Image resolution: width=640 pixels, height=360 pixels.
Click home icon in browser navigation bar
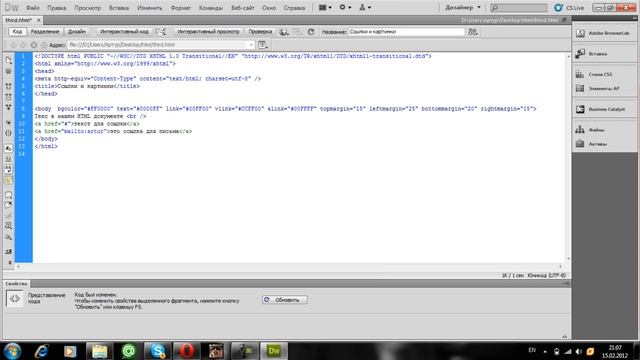point(44,45)
